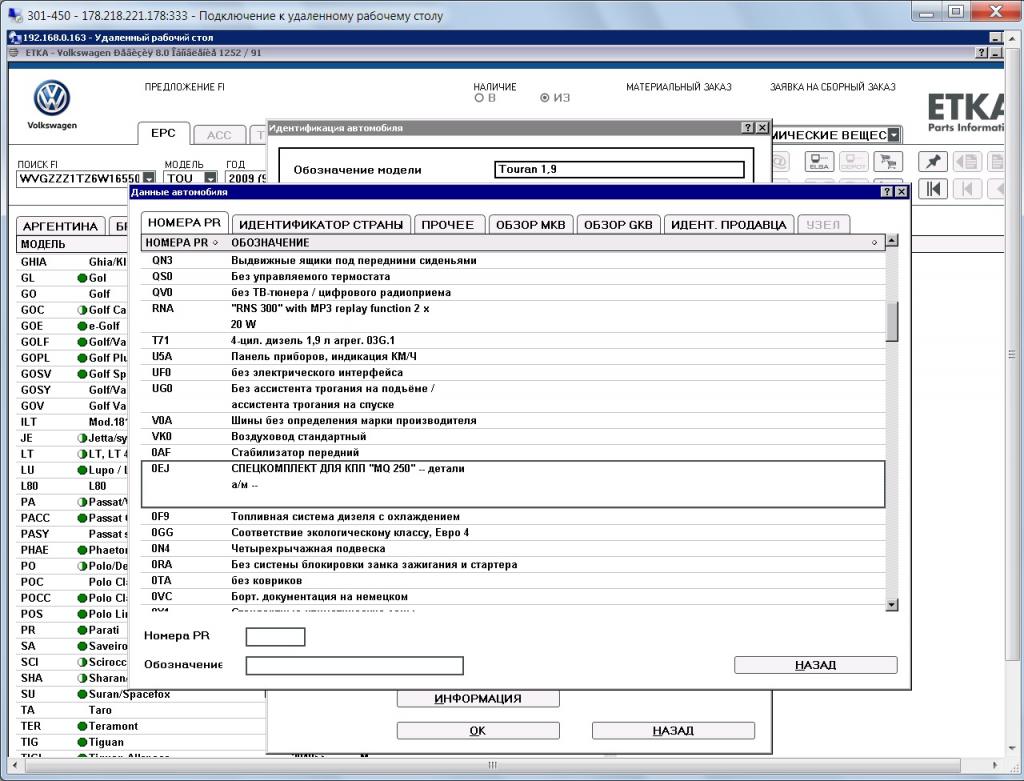This screenshot has width=1024, height=781.
Task: Select PR row 'QN3'
Action: [513, 261]
